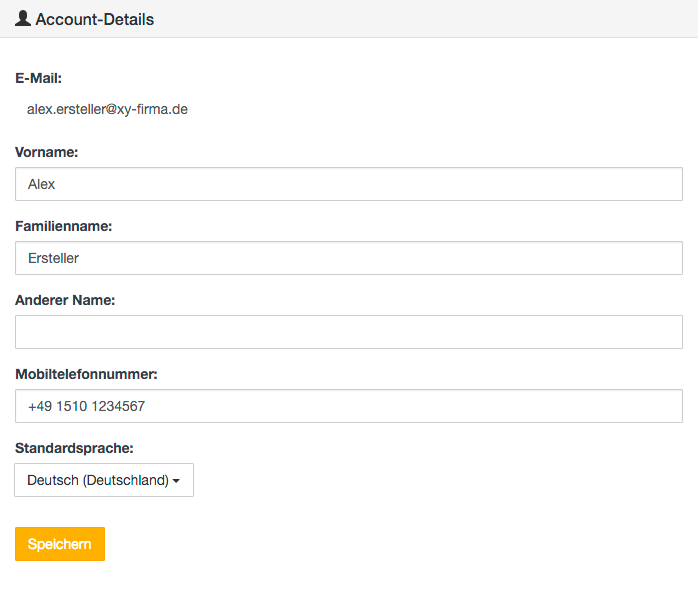
Task: Select the email text alex.ersteller@xy-firma.de
Action: point(107,109)
